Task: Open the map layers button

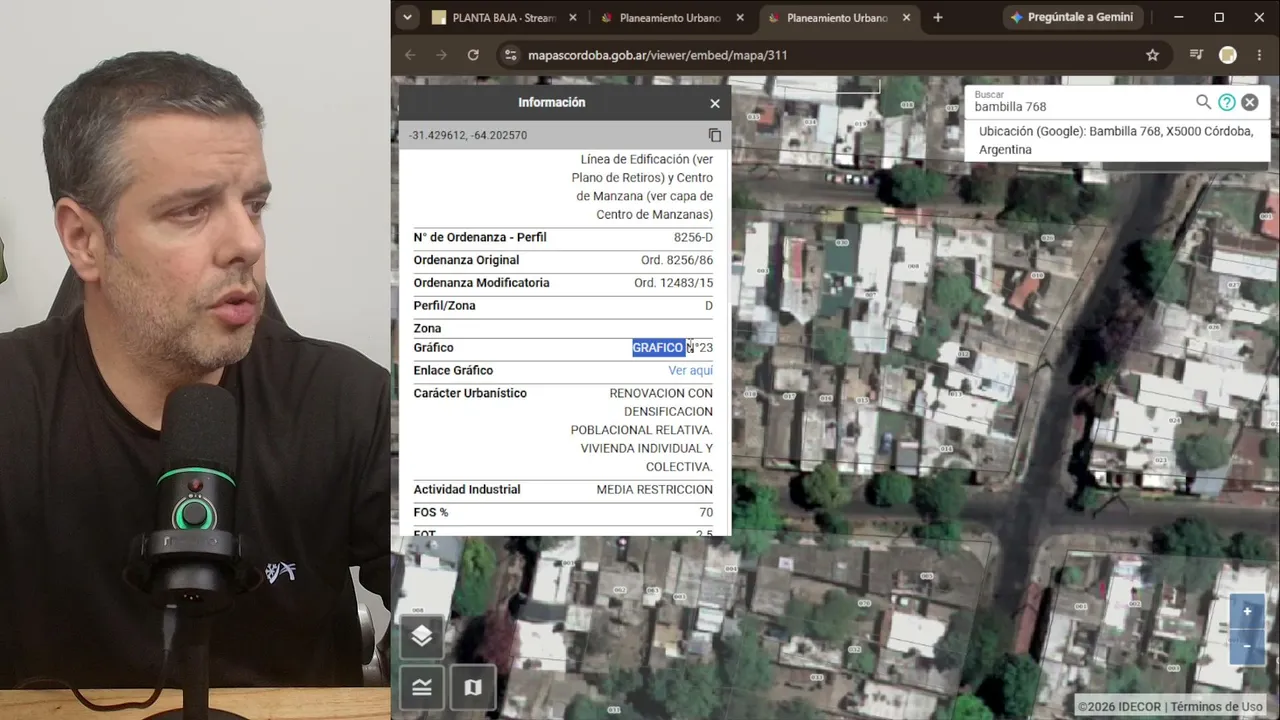Action: coord(422,637)
